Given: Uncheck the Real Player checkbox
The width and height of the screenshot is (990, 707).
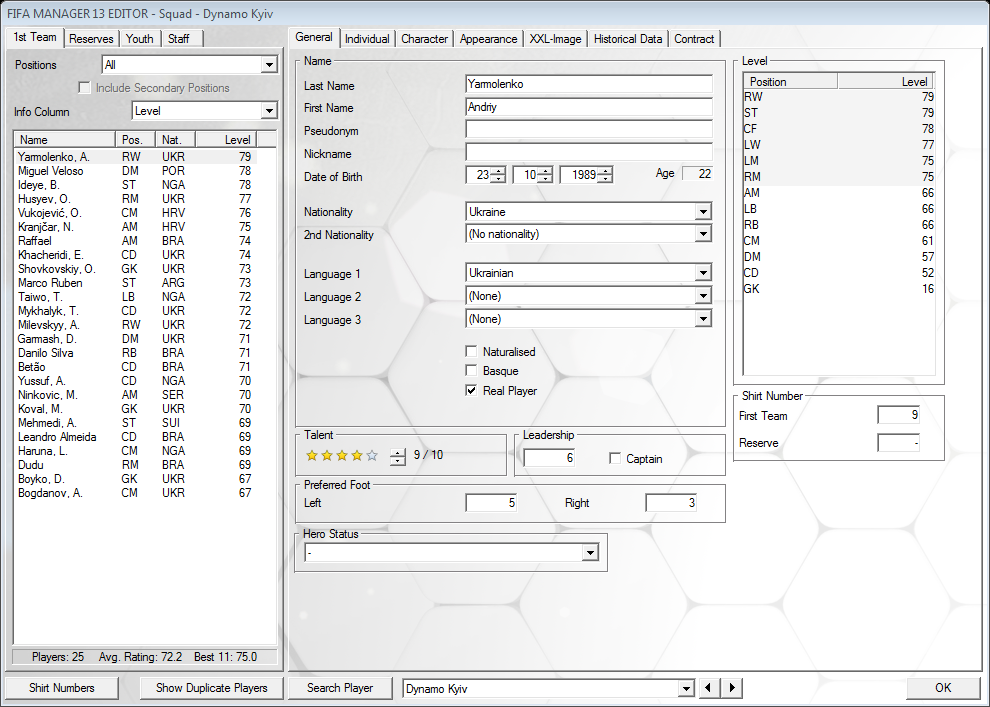Looking at the screenshot, I should pyautogui.click(x=471, y=390).
